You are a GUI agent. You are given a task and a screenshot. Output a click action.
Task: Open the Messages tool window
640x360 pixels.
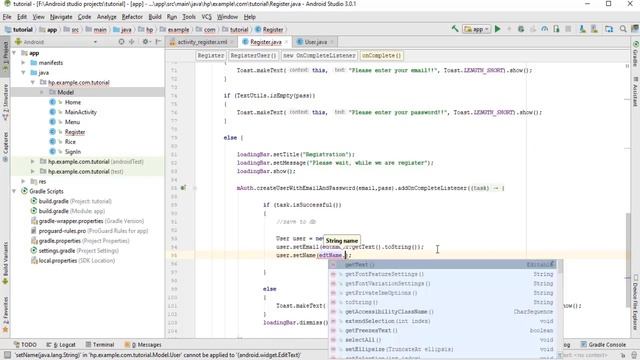[143, 344]
